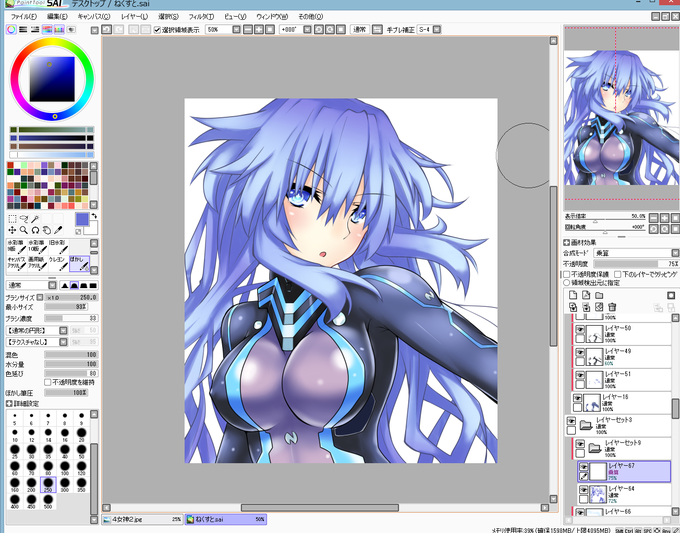Select the クレヨン crayon brush tool
Image resolution: width=680 pixels, height=533 pixels.
click(59, 264)
